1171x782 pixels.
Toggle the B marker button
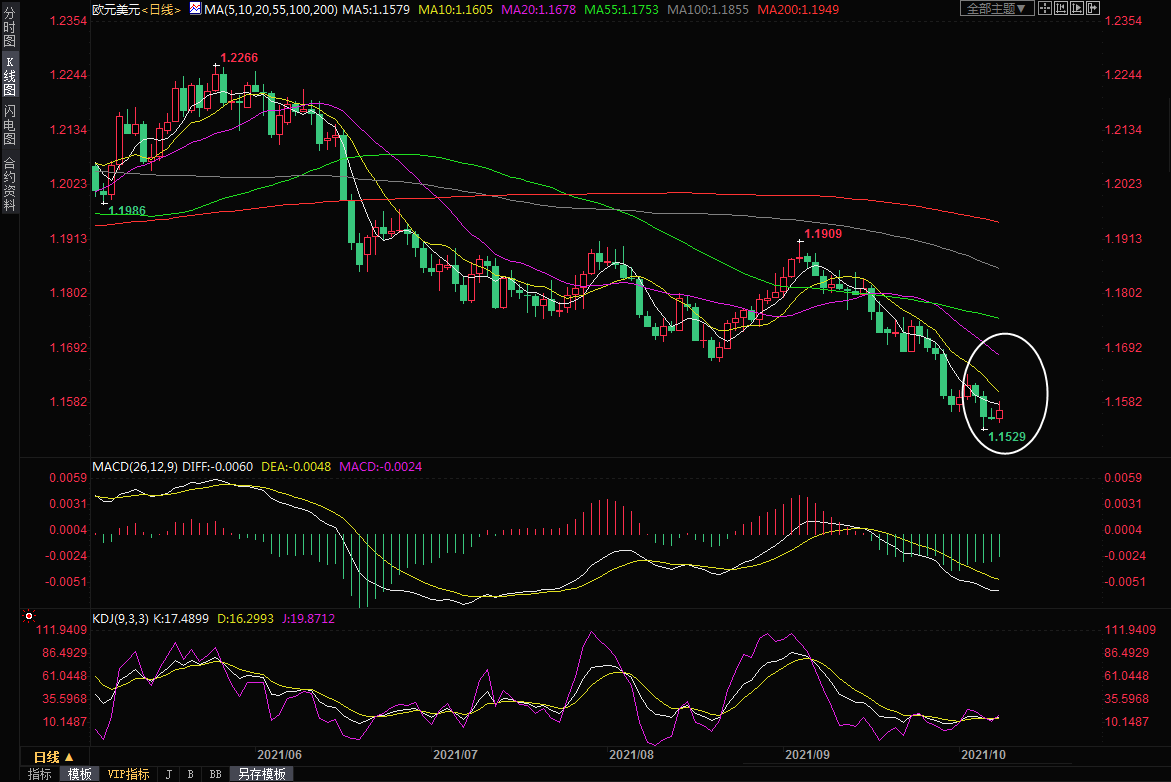[190, 774]
